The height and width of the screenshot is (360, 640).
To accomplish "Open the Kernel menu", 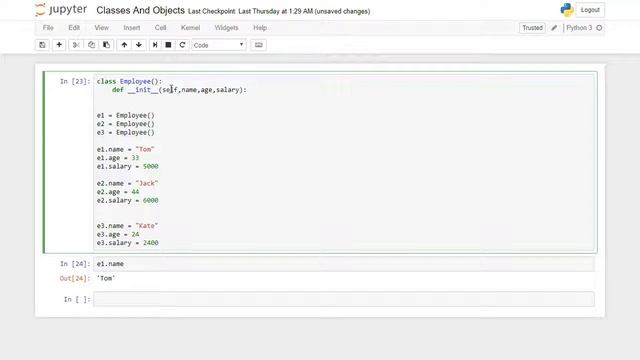I will pos(190,28).
